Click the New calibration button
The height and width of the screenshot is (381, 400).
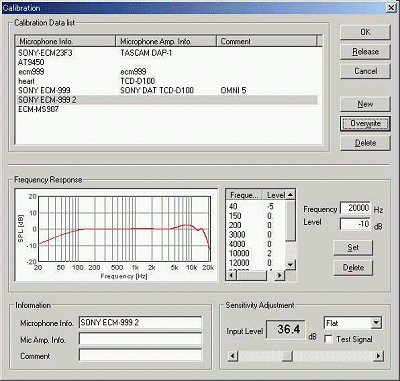(365, 104)
